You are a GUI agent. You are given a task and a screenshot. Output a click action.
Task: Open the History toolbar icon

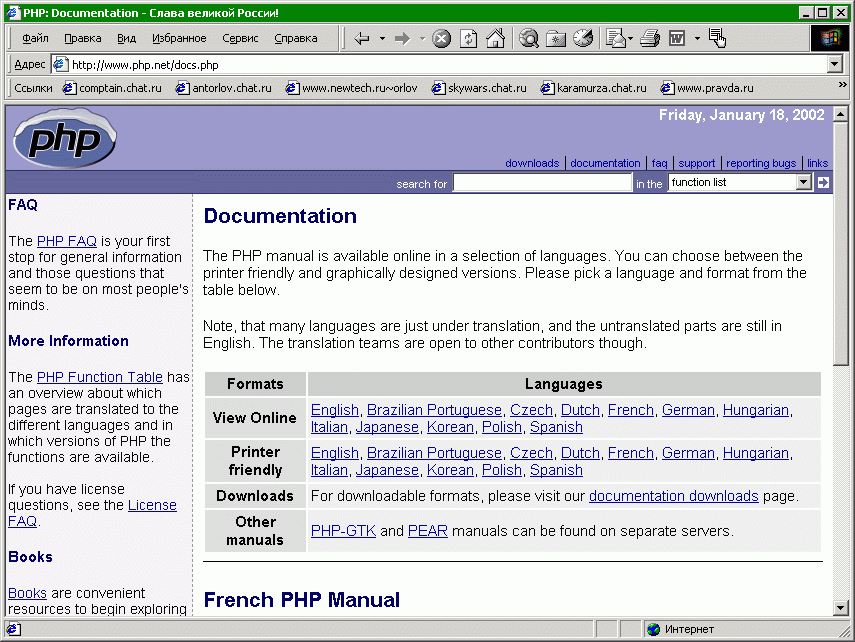583,39
